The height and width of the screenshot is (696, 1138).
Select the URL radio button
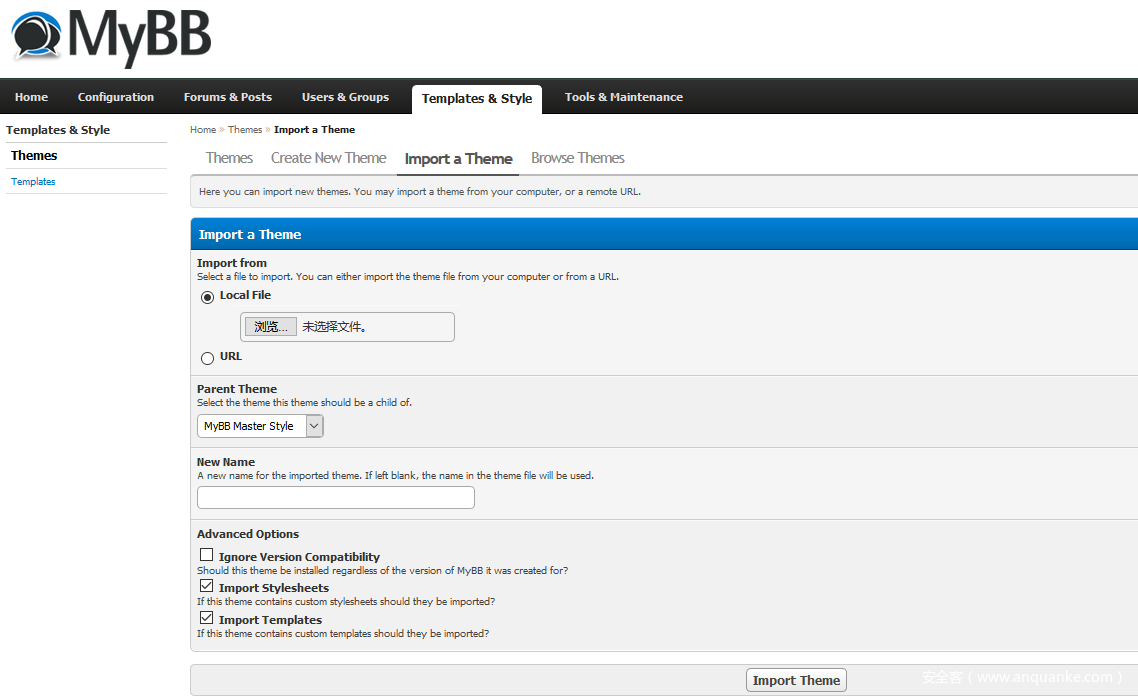pyautogui.click(x=207, y=358)
